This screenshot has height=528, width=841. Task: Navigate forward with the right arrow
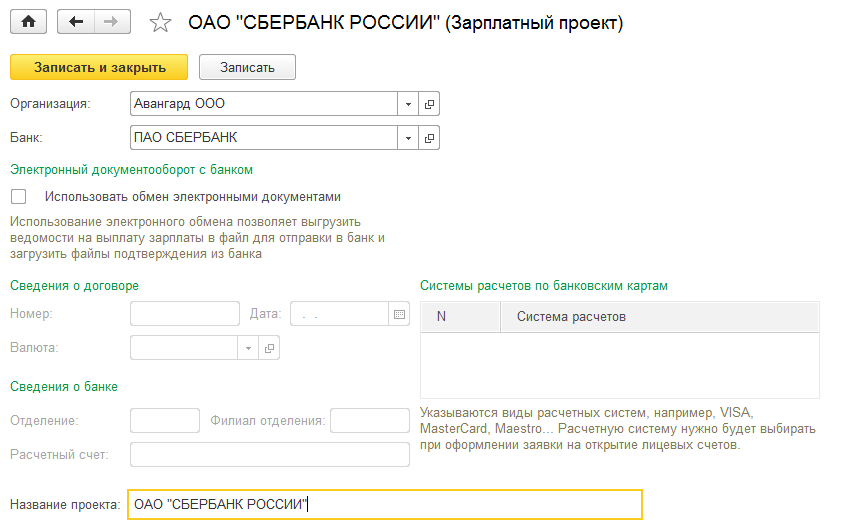click(x=112, y=22)
